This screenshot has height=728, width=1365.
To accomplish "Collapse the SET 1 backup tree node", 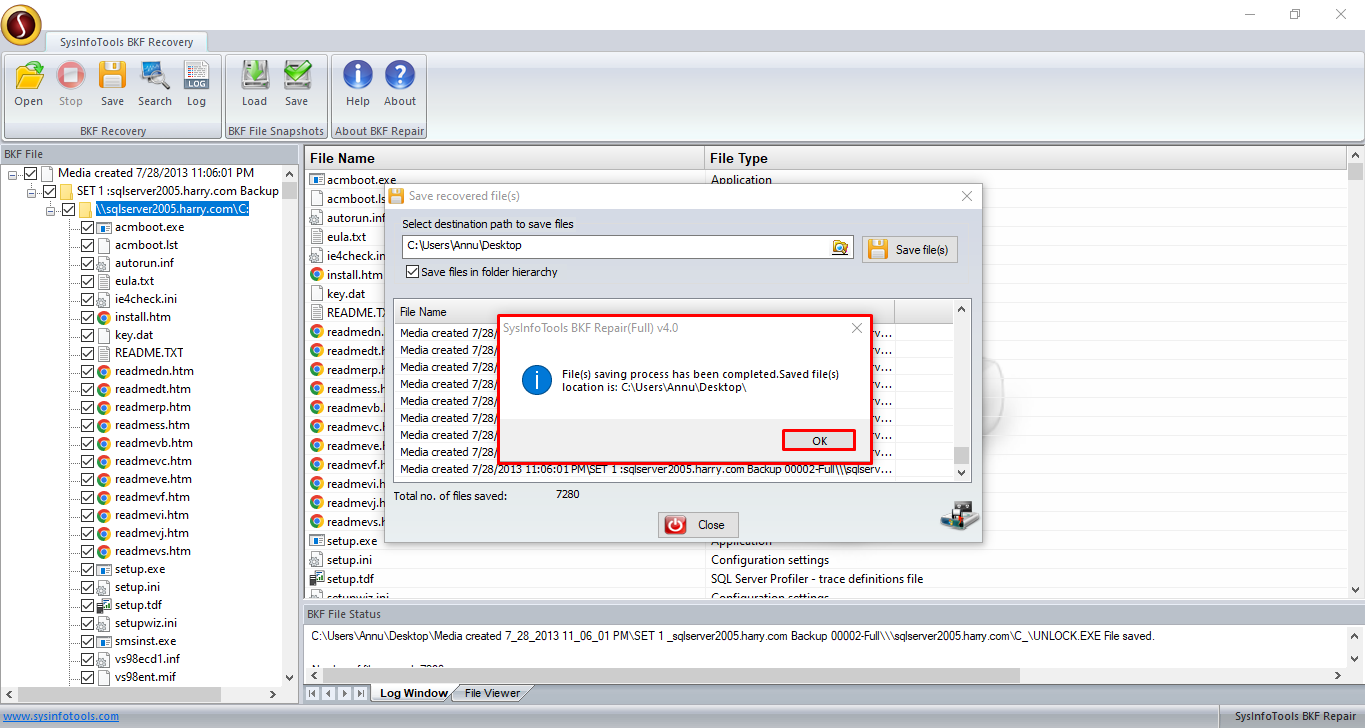I will (32, 192).
